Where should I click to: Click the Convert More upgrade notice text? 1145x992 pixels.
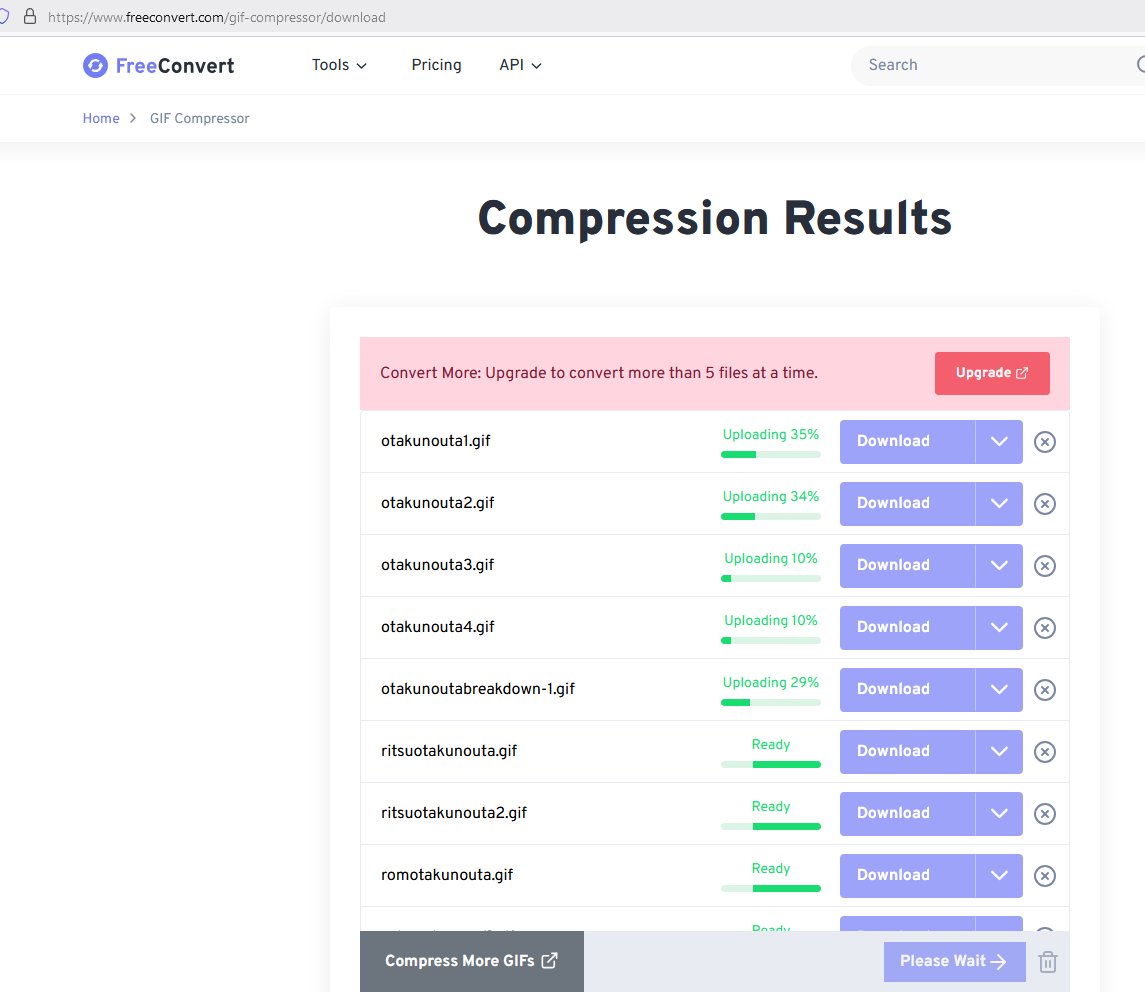pyautogui.click(x=599, y=373)
